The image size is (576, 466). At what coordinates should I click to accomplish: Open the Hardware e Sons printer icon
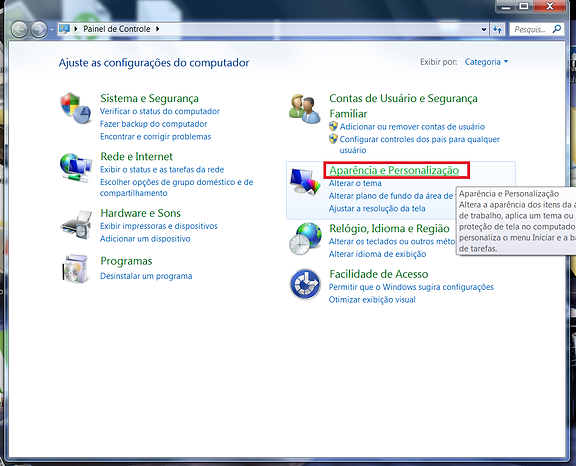pyautogui.click(x=76, y=225)
